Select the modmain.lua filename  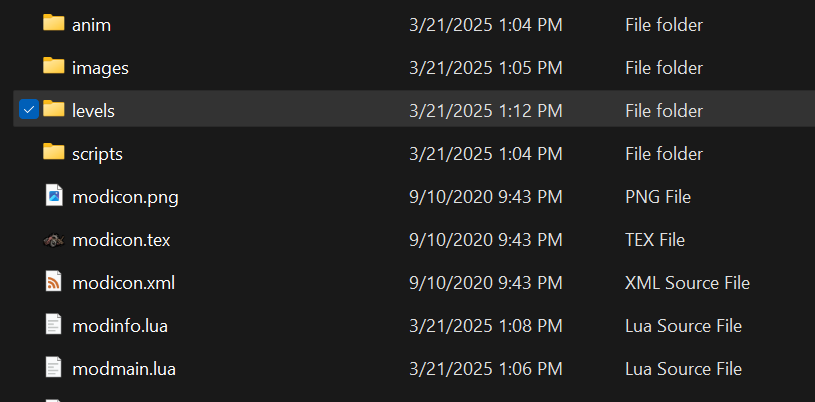click(x=124, y=369)
